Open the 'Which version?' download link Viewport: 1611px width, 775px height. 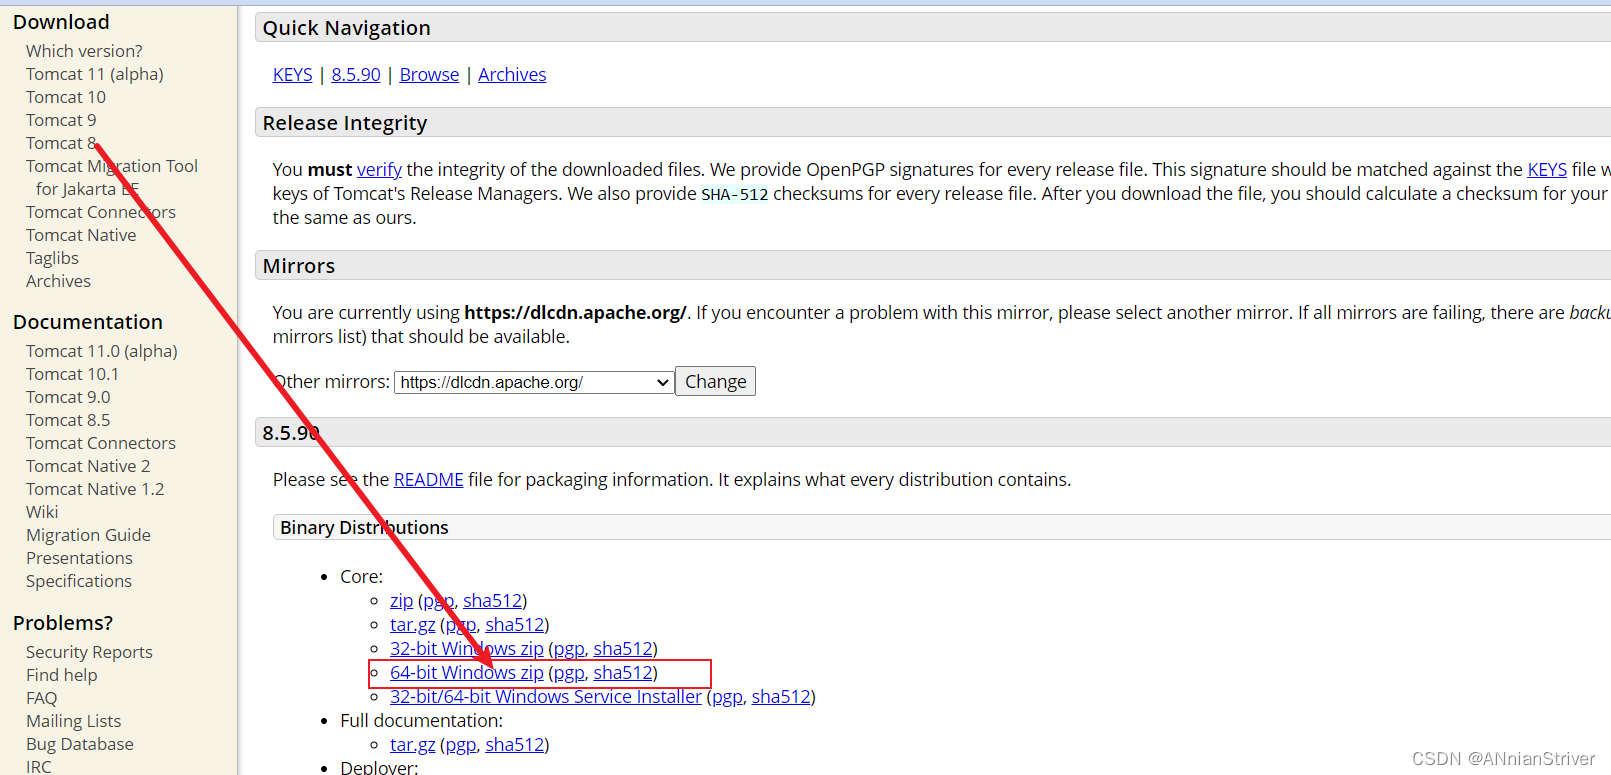pos(84,51)
